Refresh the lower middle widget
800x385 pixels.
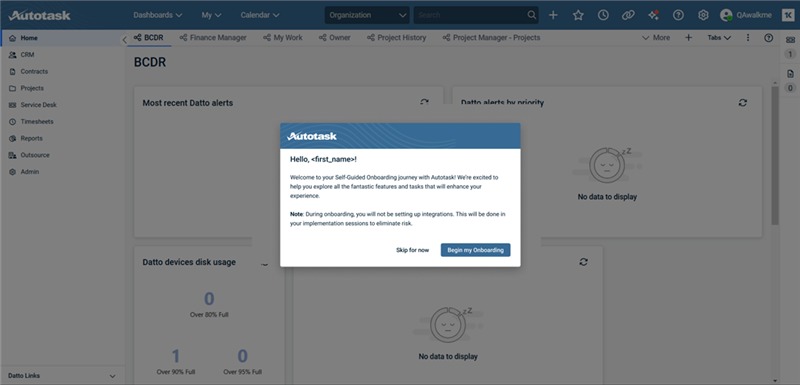pyautogui.click(x=584, y=262)
